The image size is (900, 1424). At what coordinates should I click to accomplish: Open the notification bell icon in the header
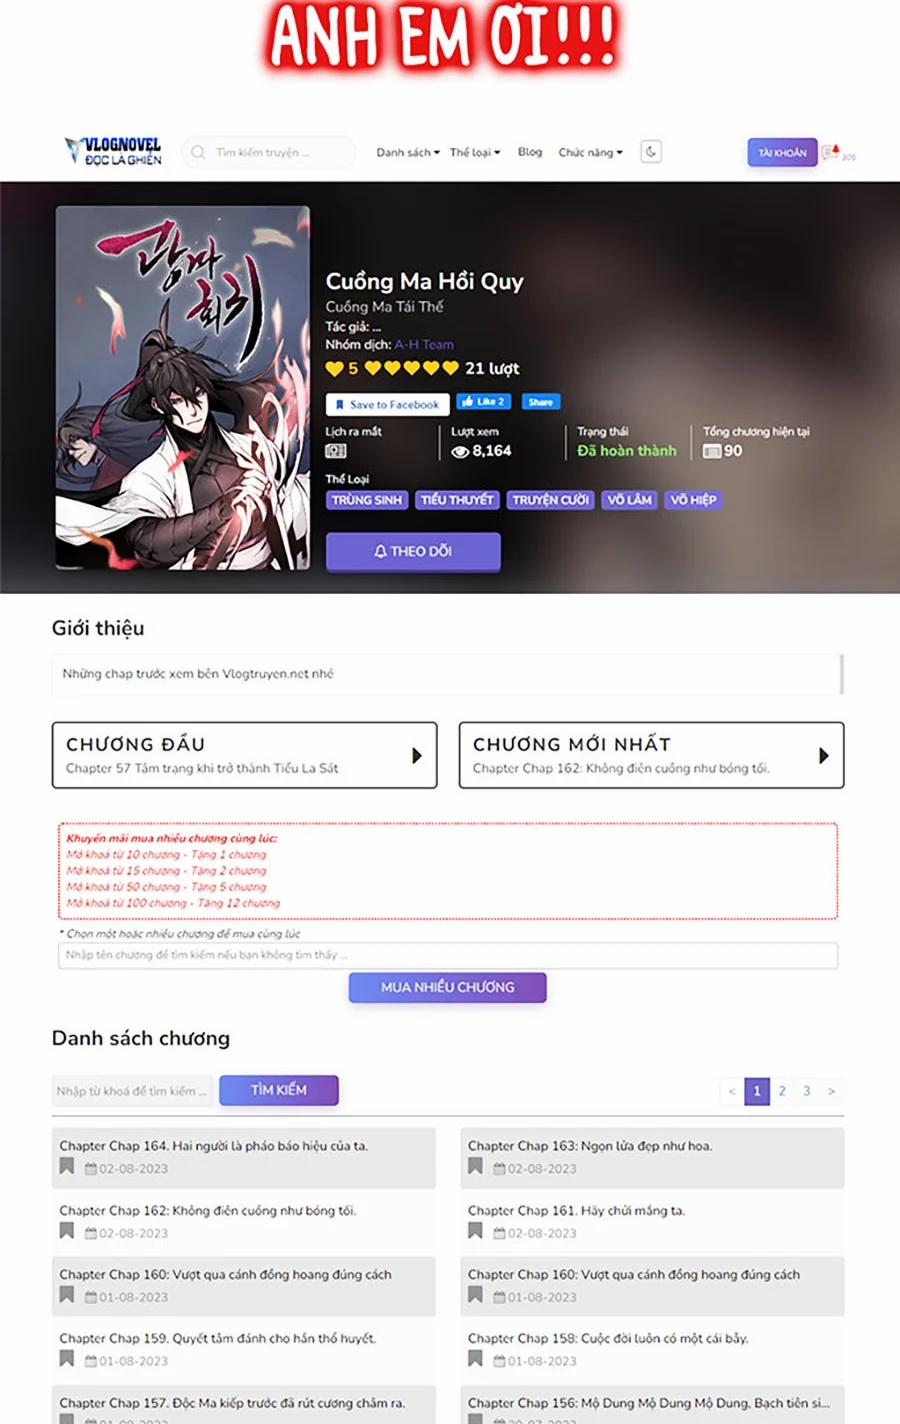(x=831, y=152)
